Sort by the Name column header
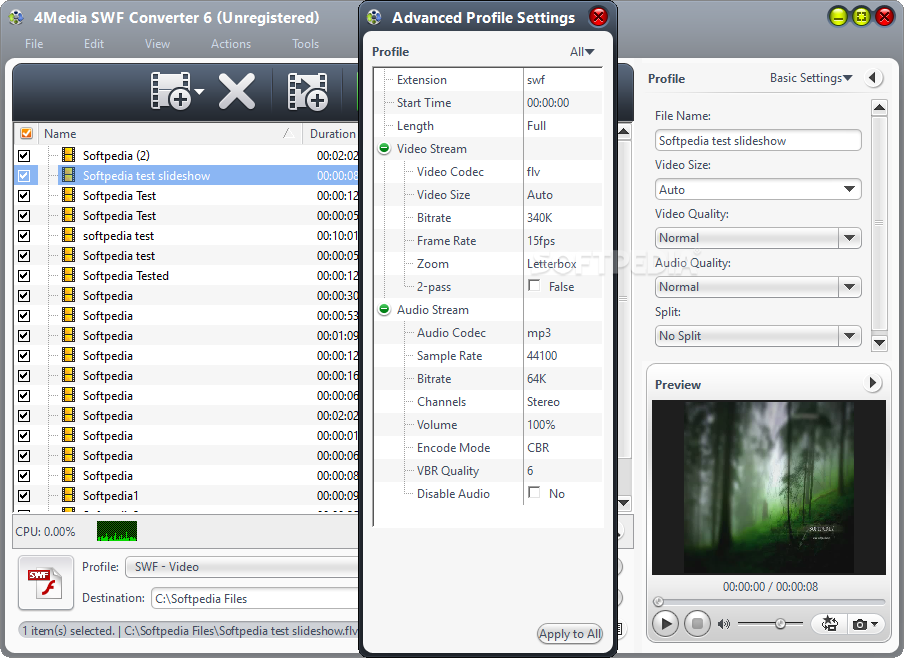The width and height of the screenshot is (904, 658). tap(171, 133)
